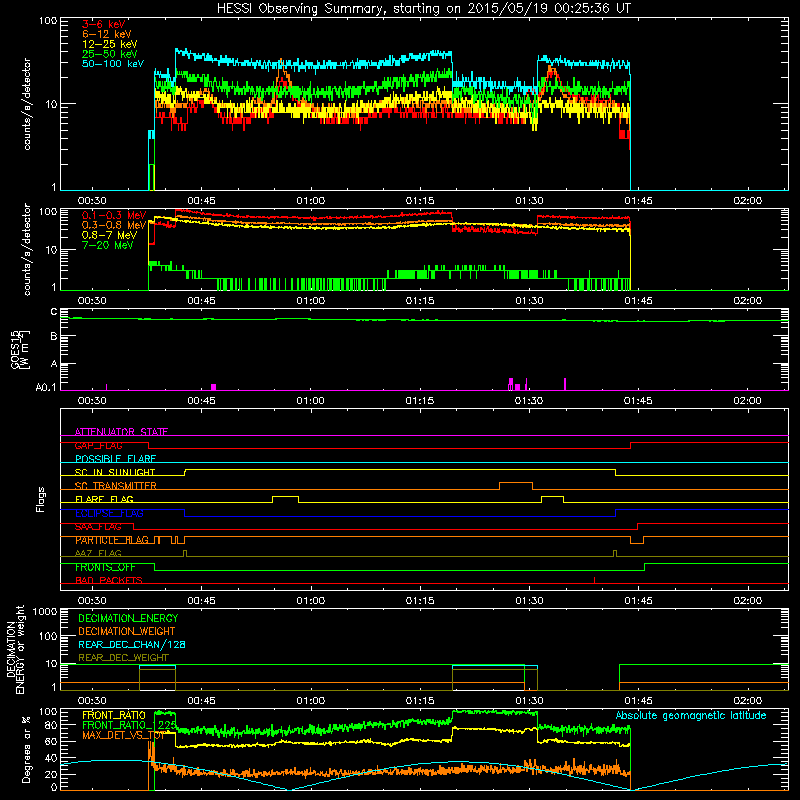The height and width of the screenshot is (800, 800).
Task: Select the FRONTS_OFF flag label
Action: coord(105,567)
